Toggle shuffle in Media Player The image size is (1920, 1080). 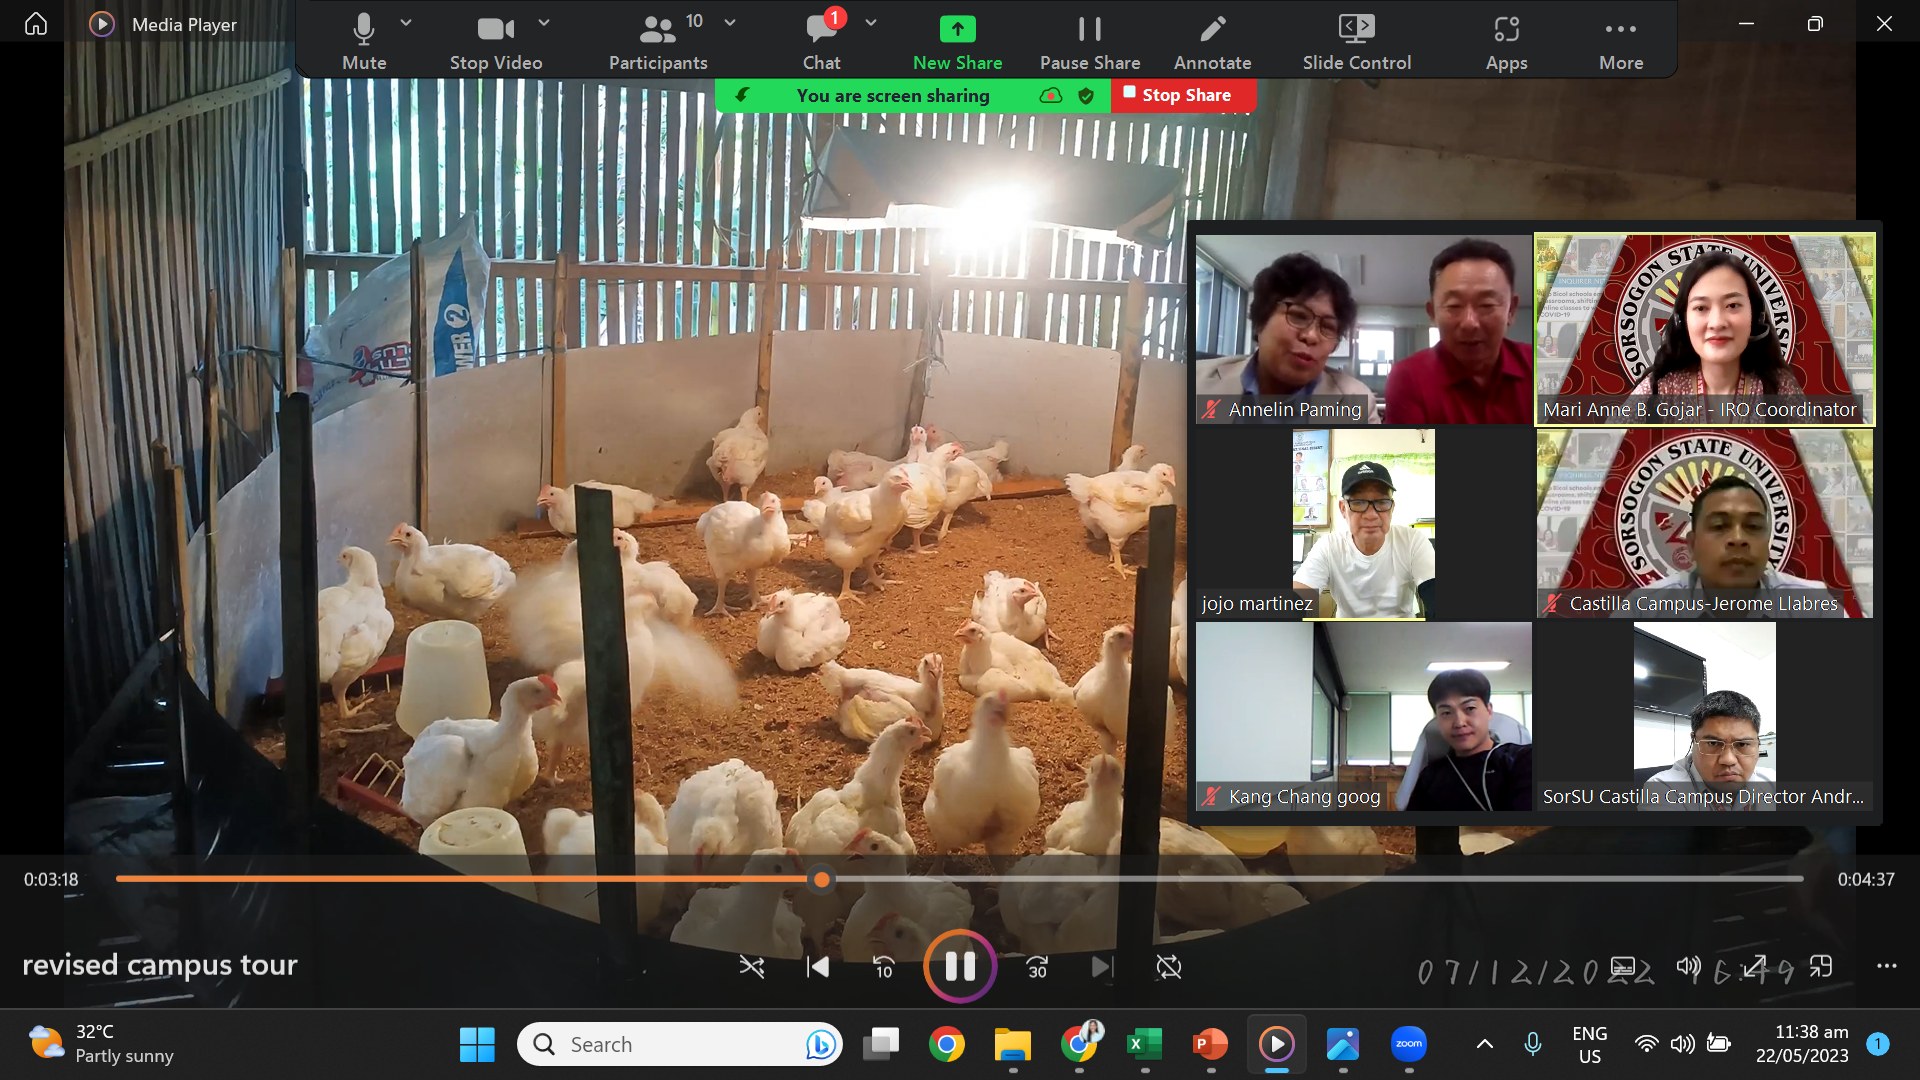pyautogui.click(x=751, y=967)
